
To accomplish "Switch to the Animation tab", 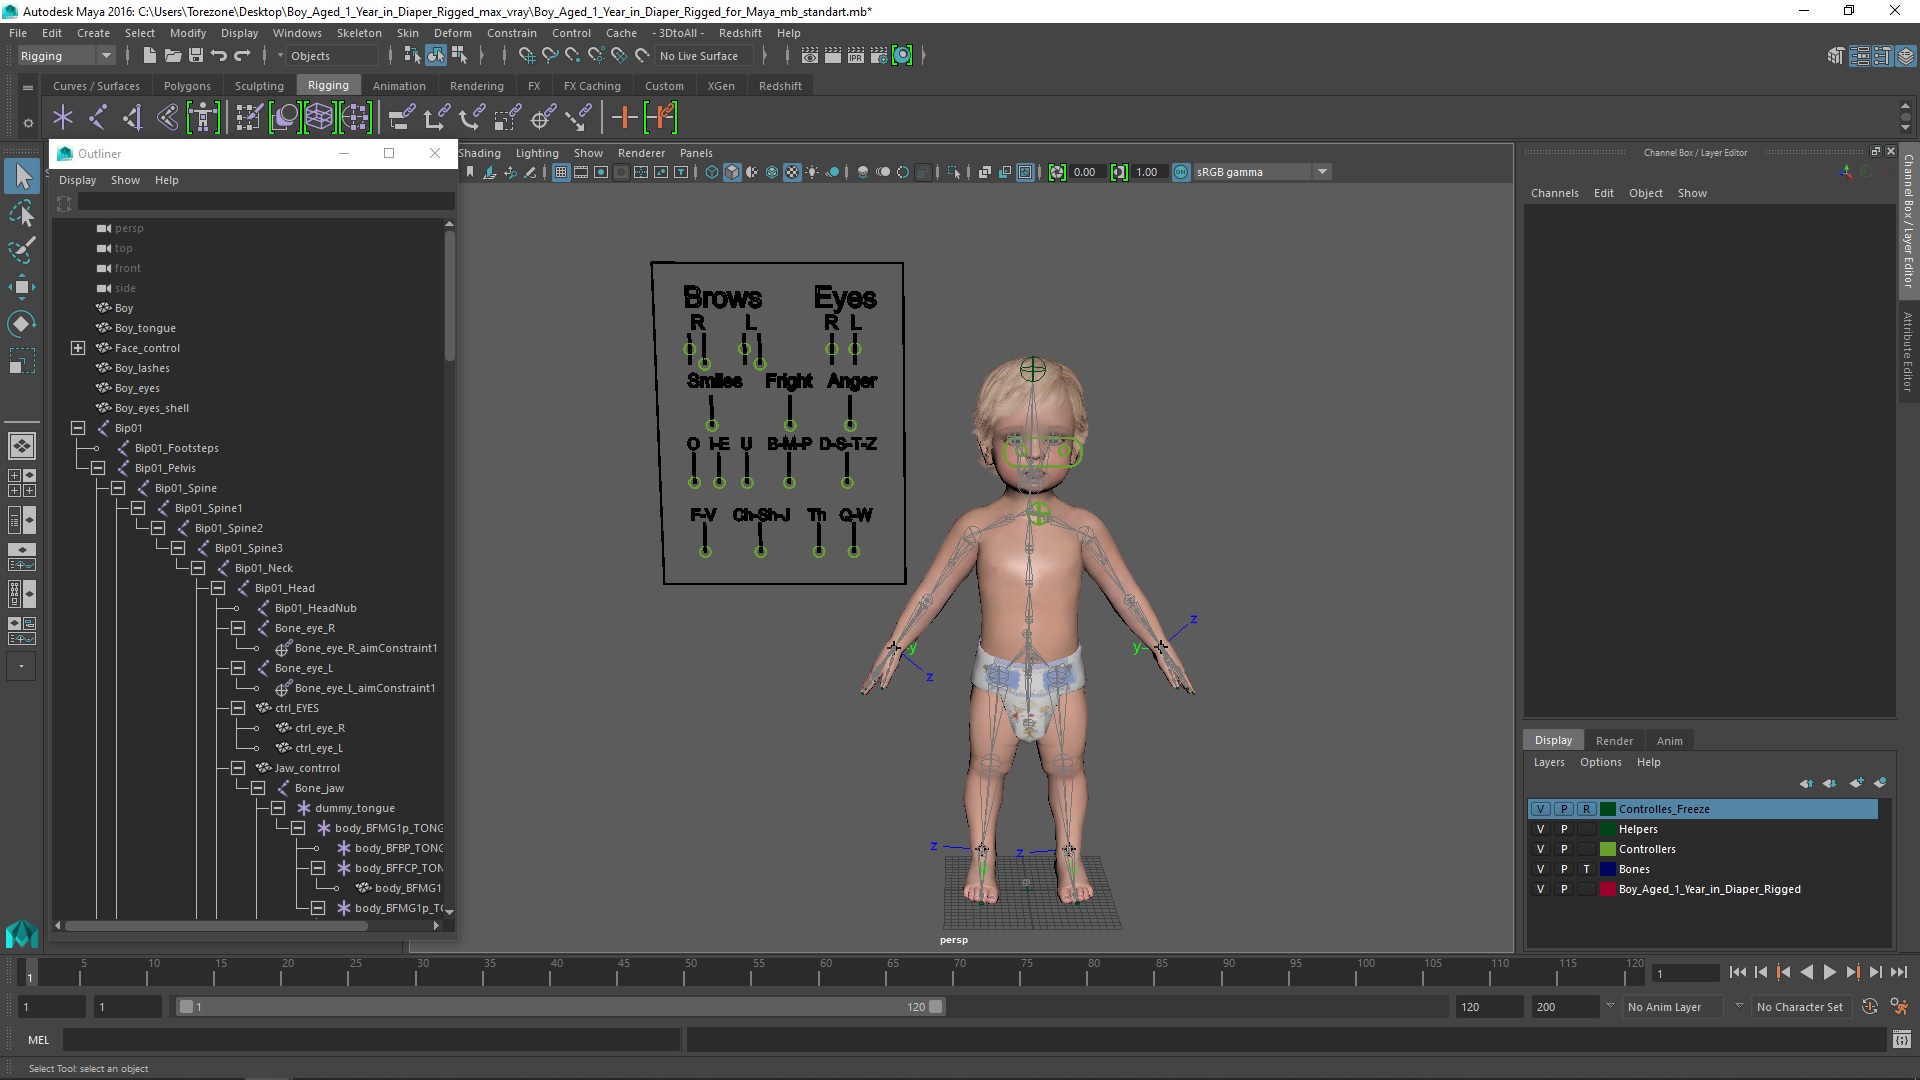I will click(x=398, y=84).
